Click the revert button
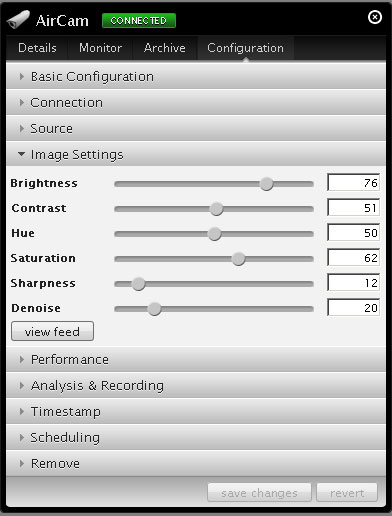Screen dimensions: 392x516 [x=347, y=493]
